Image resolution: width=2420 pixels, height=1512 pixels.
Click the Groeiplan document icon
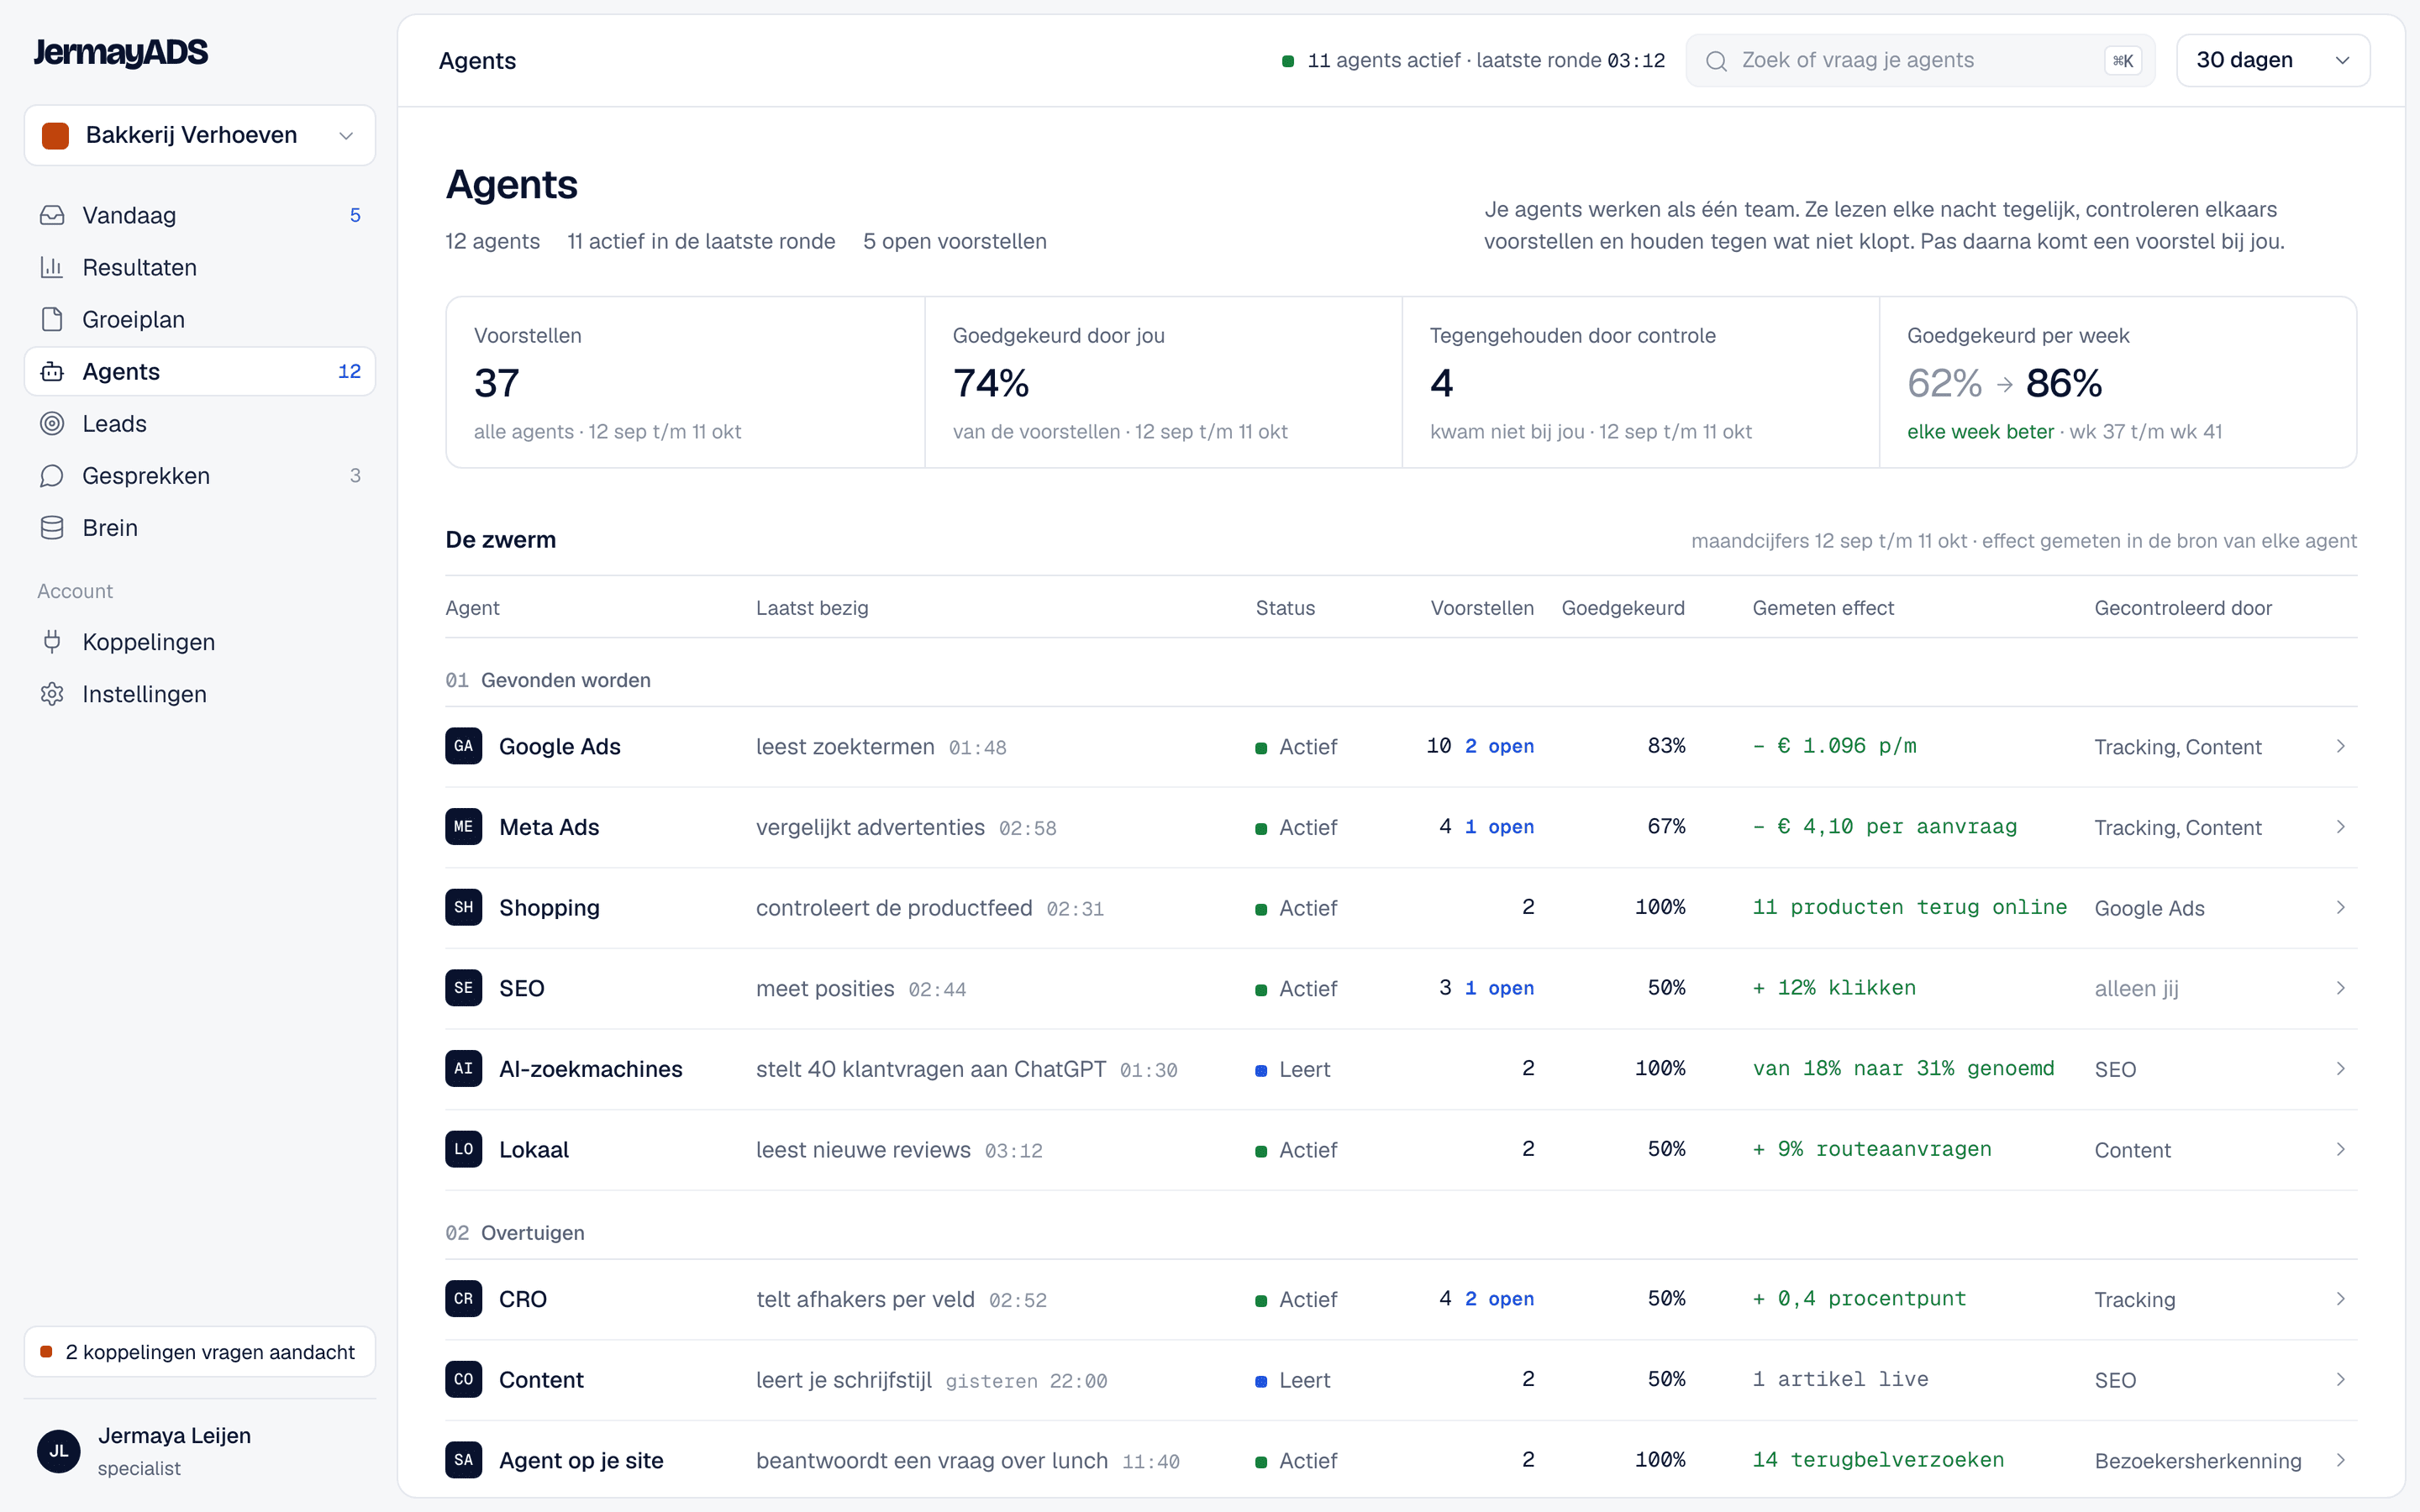52,319
